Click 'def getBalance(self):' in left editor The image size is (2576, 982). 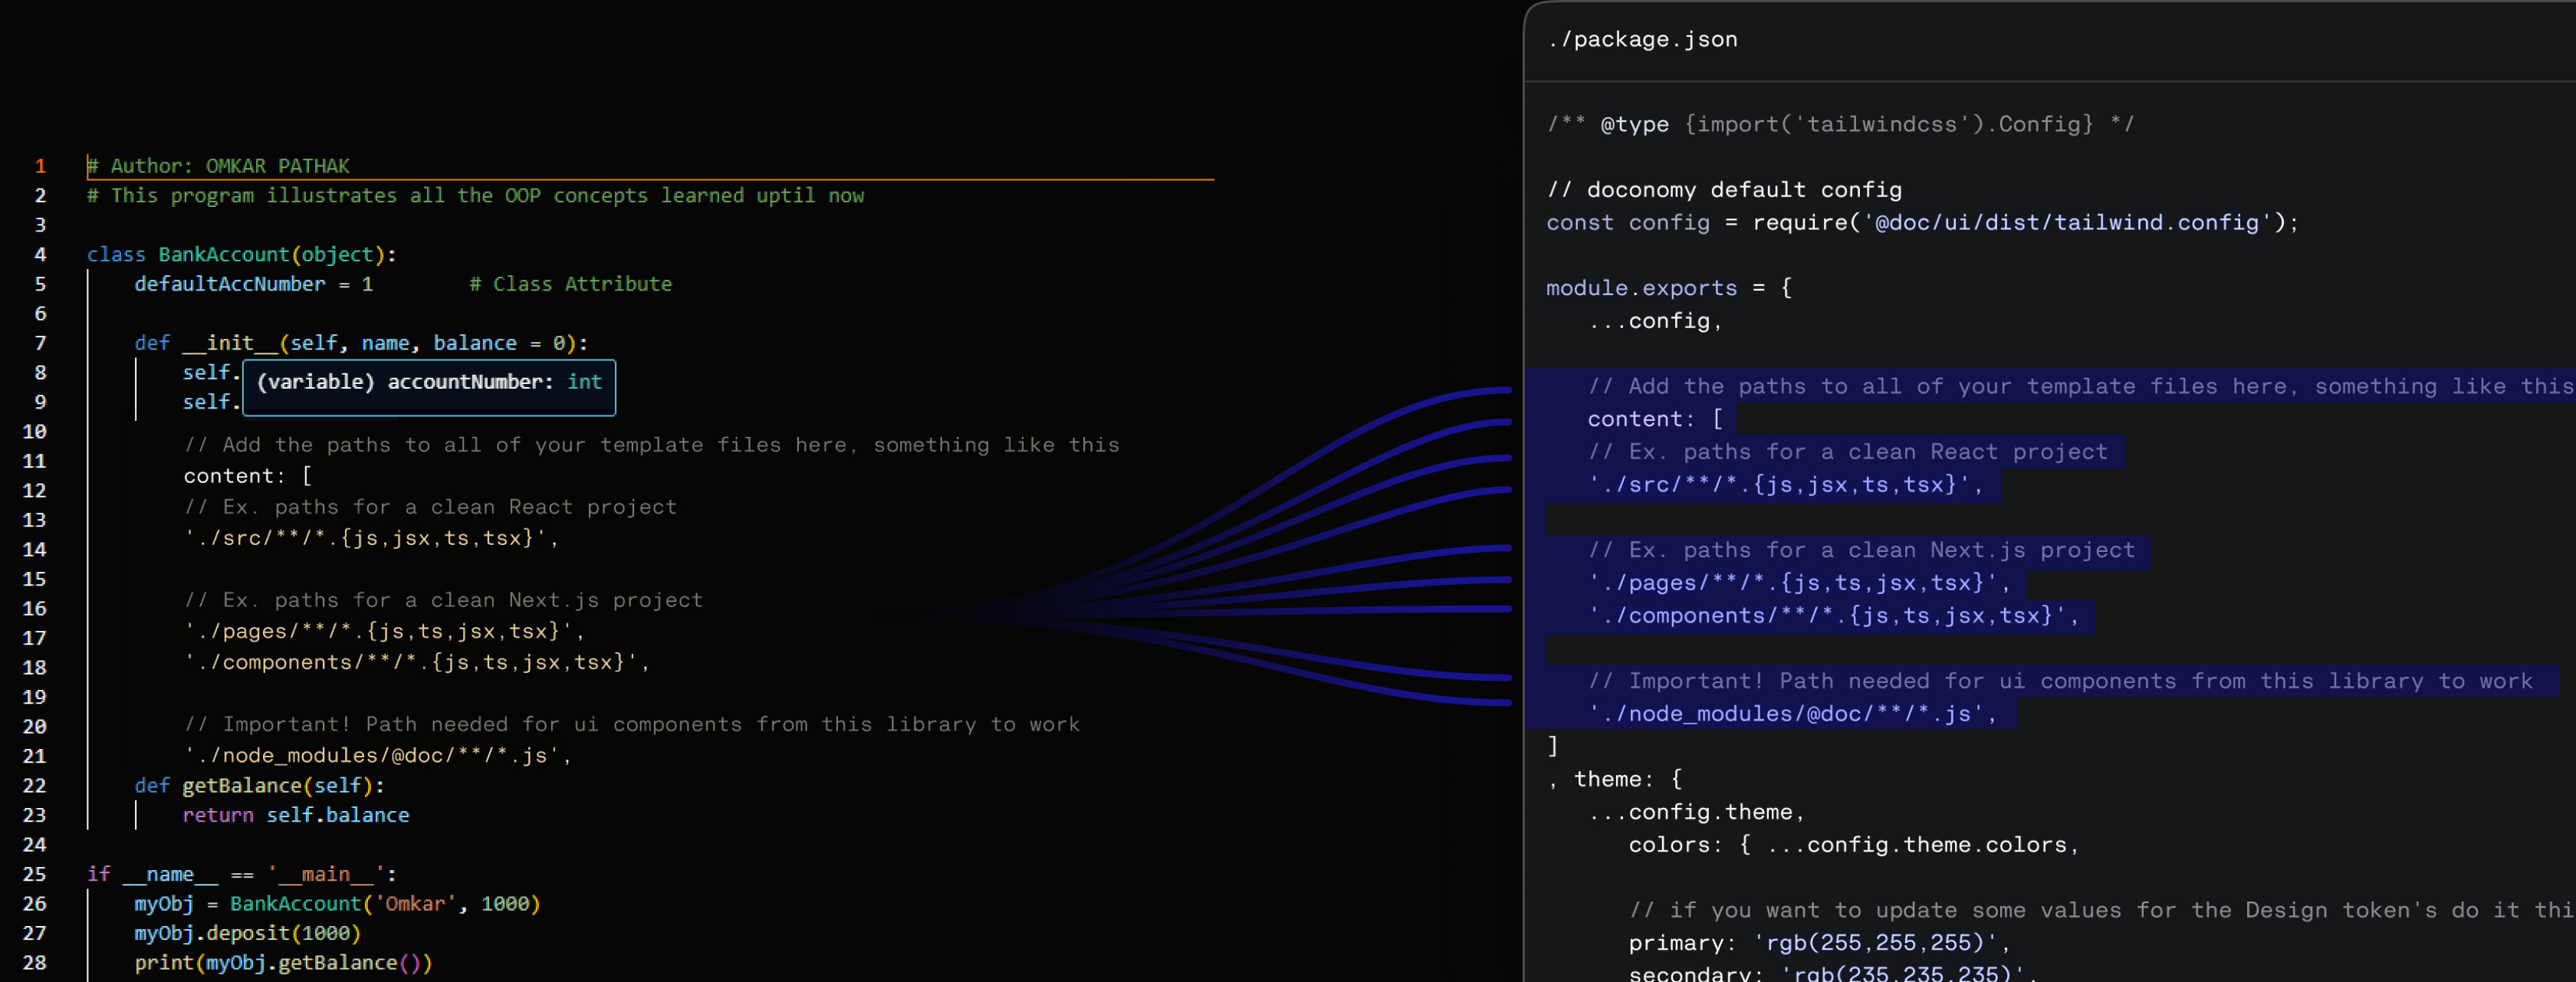pos(260,786)
